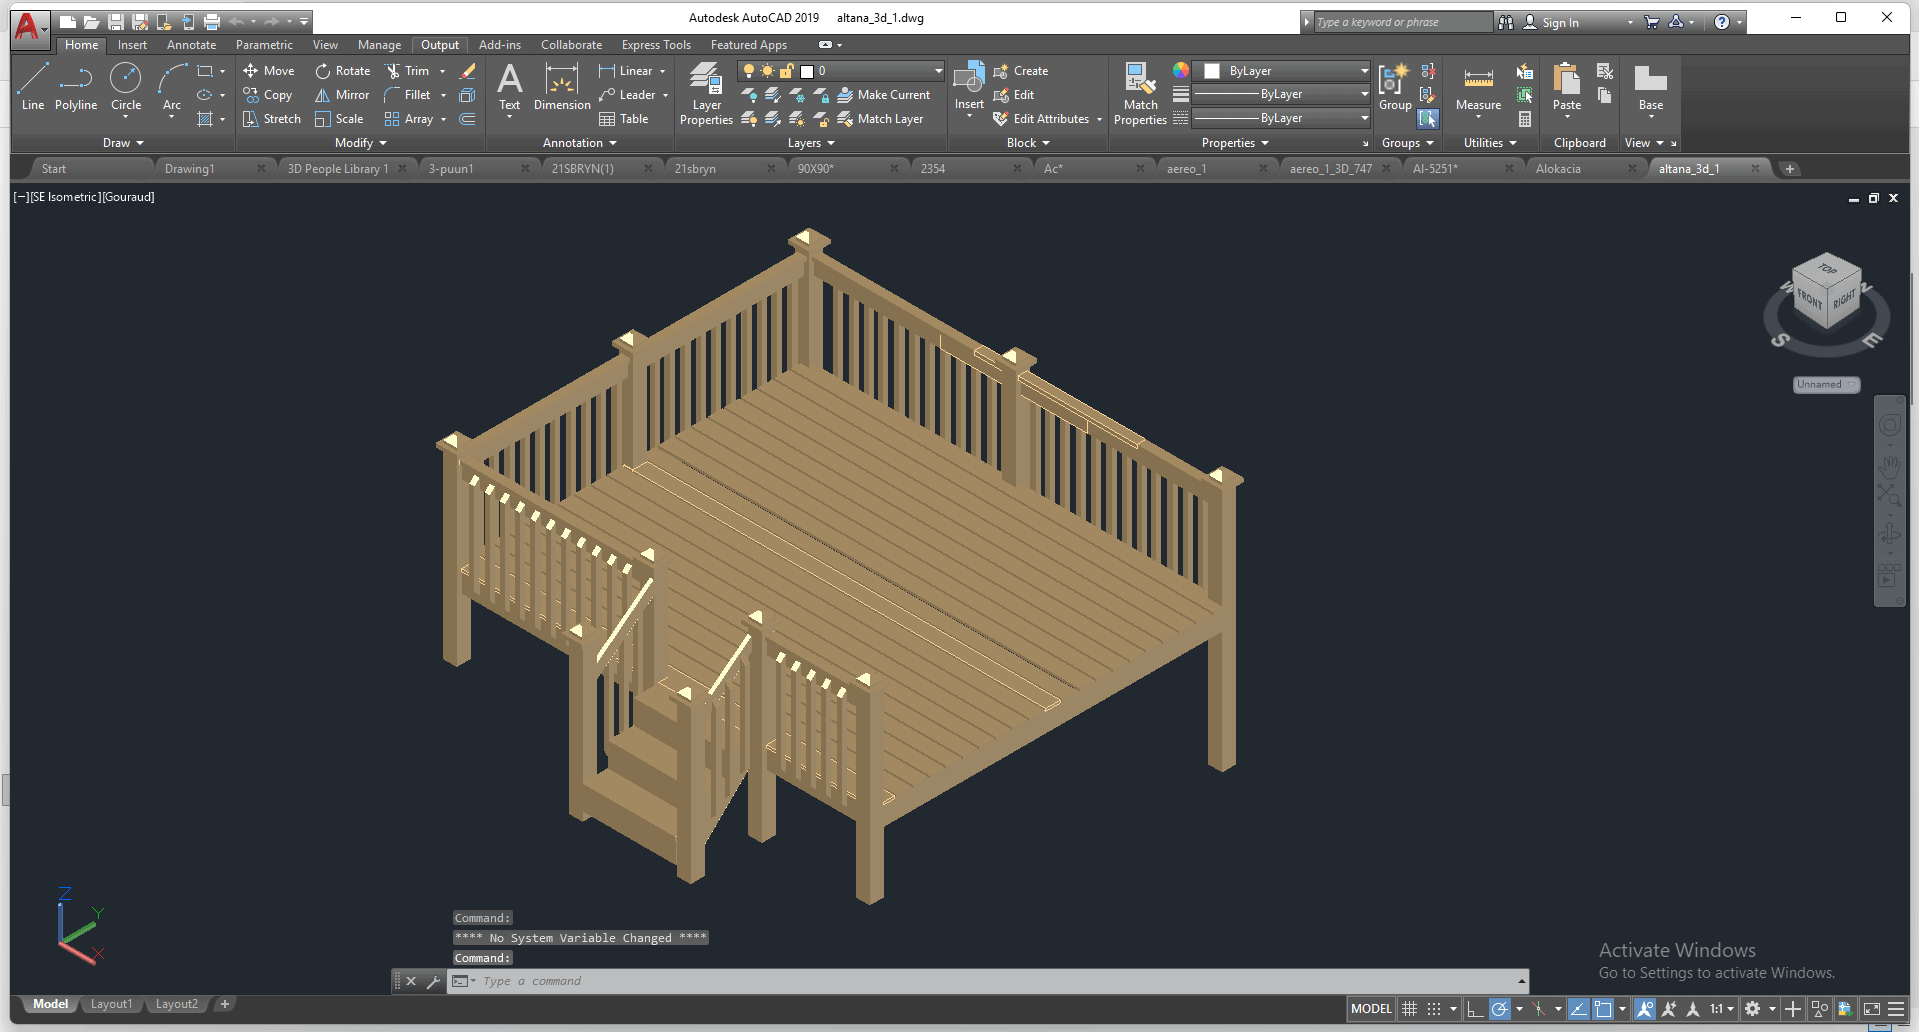Toggle drawing grid display in status bar

coord(1409,1009)
